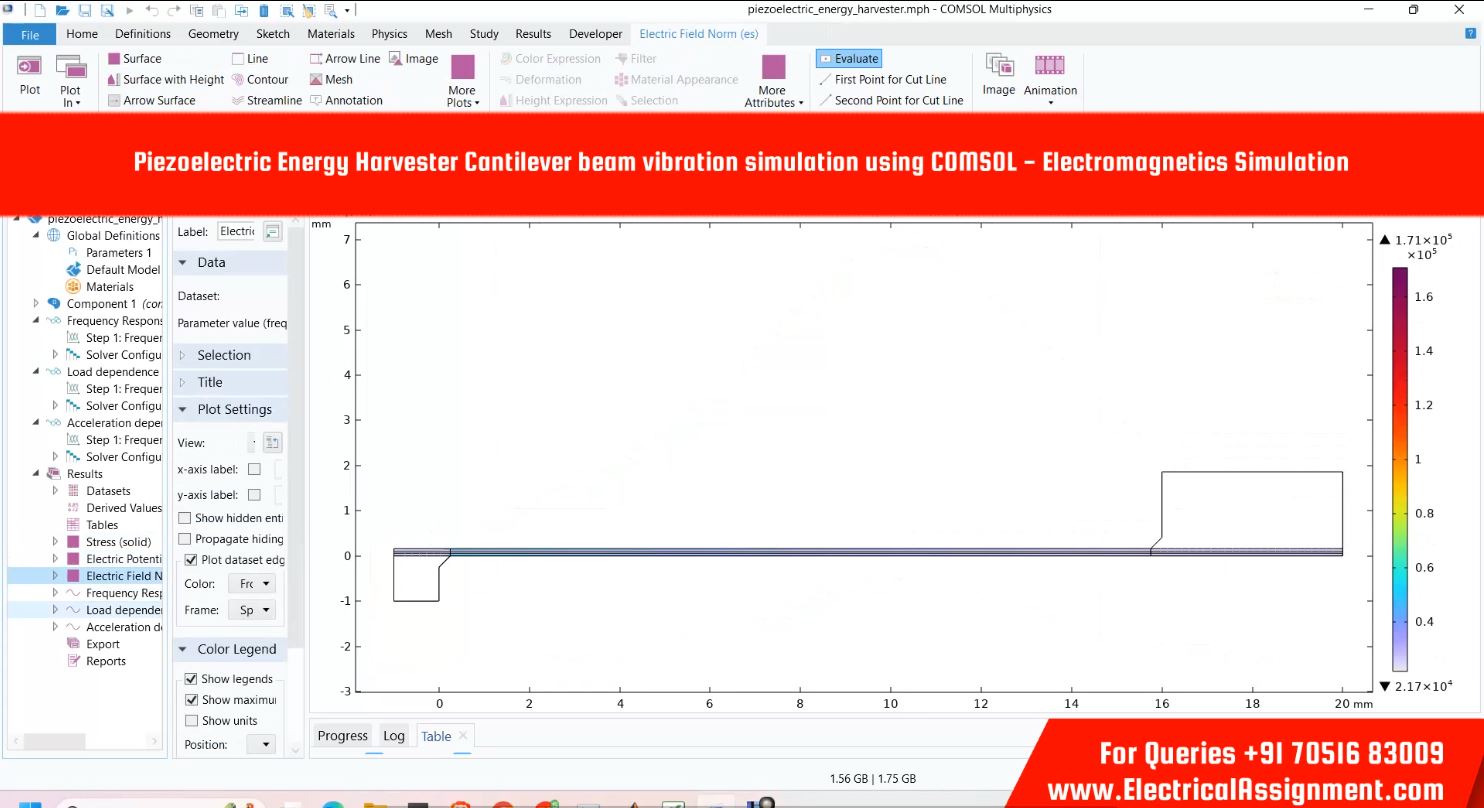Open the Animation tool in the ribbon
This screenshot has width=1484, height=808.
click(1049, 75)
